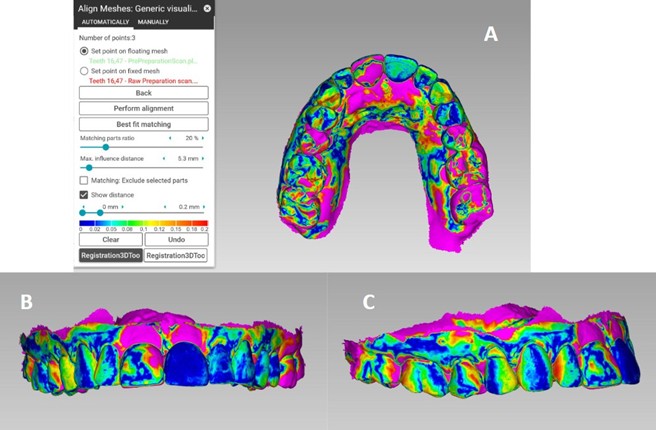
Task: Decrease minimum distance 0 mm left arrow
Action: pyautogui.click(x=83, y=207)
